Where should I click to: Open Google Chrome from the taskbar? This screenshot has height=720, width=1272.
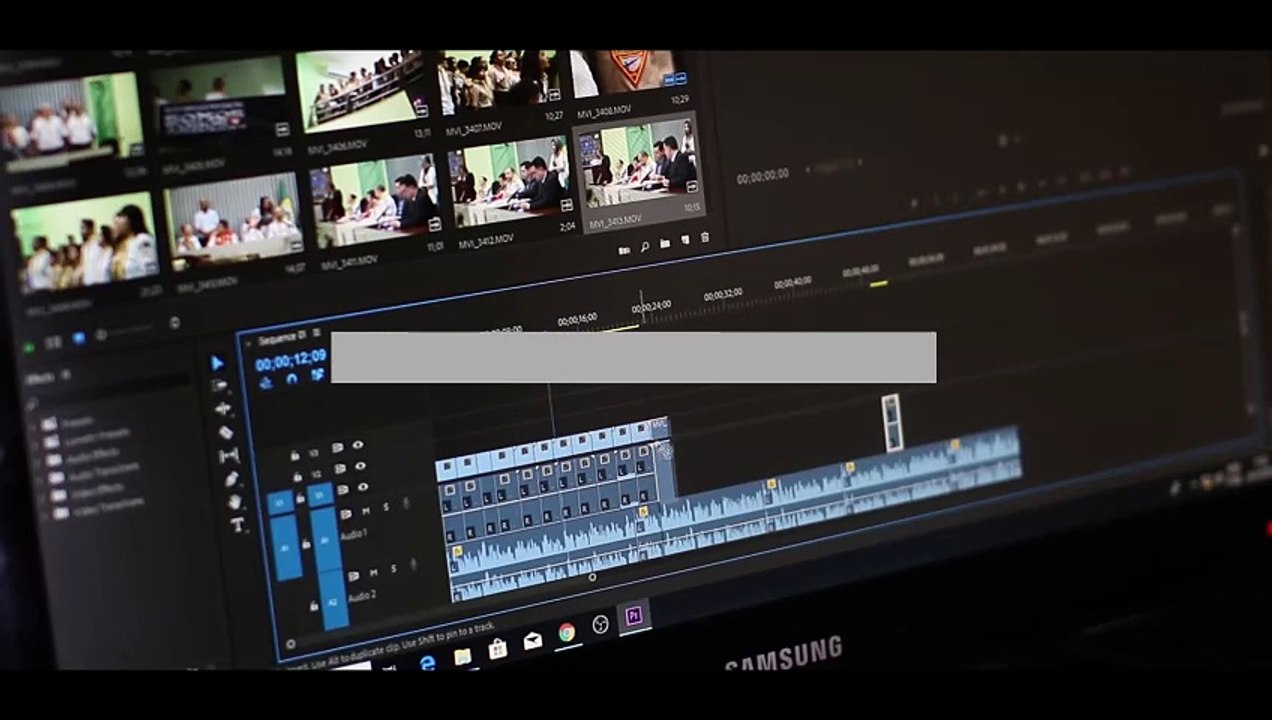(567, 631)
